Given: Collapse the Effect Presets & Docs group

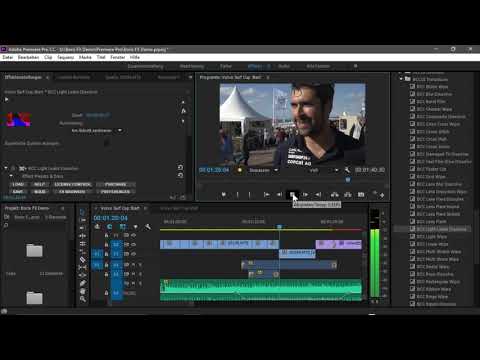Looking at the screenshot, I should [x=11, y=176].
